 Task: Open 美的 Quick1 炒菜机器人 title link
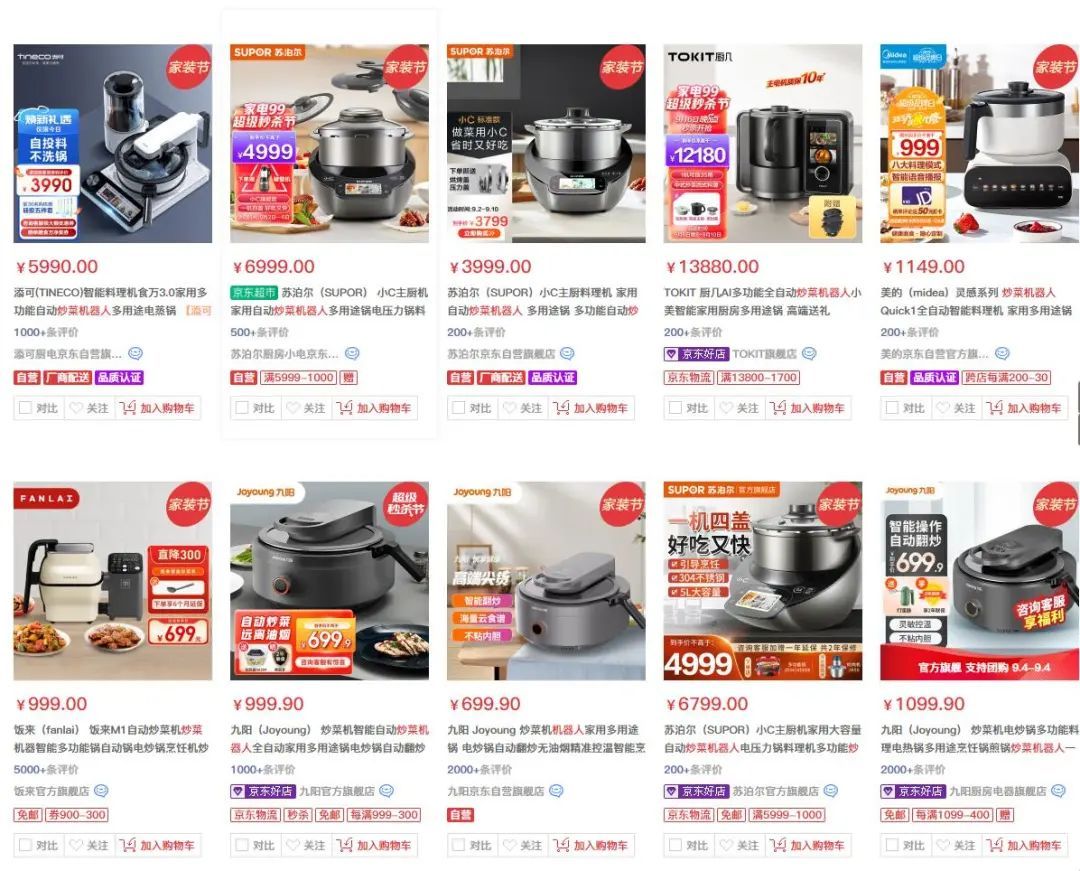pos(977,302)
